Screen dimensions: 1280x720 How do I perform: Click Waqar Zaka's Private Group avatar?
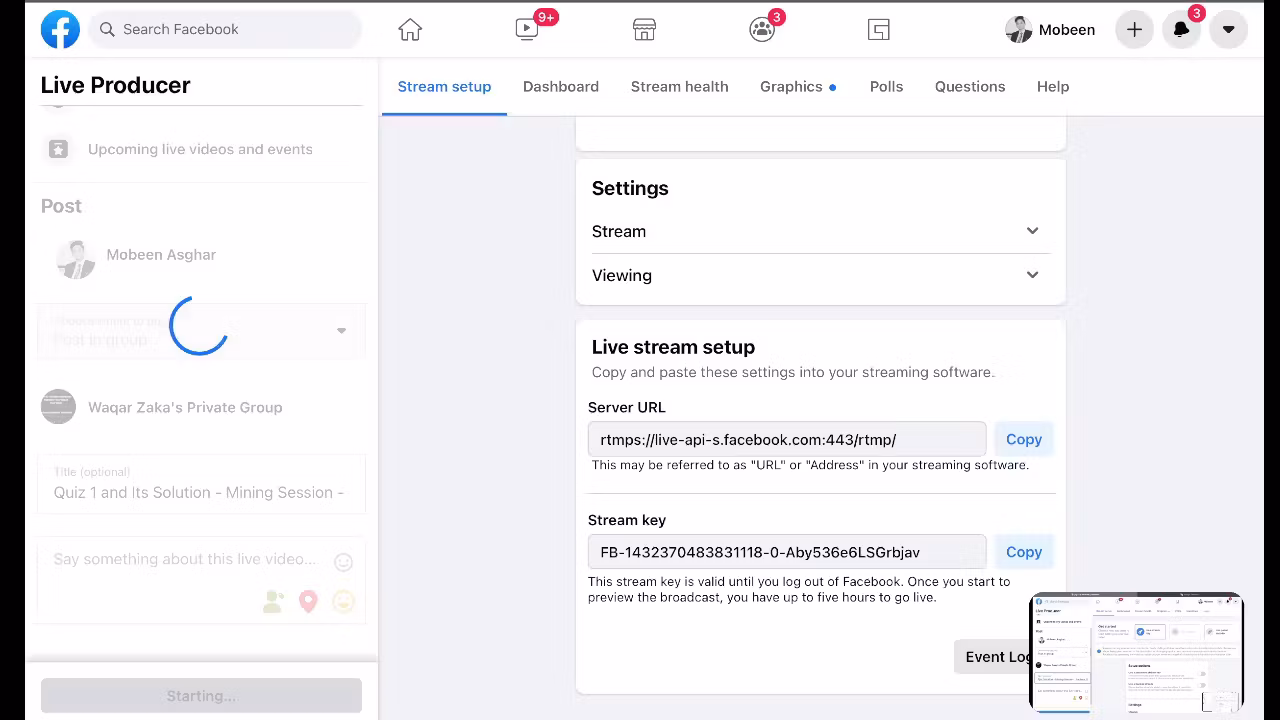coord(58,407)
